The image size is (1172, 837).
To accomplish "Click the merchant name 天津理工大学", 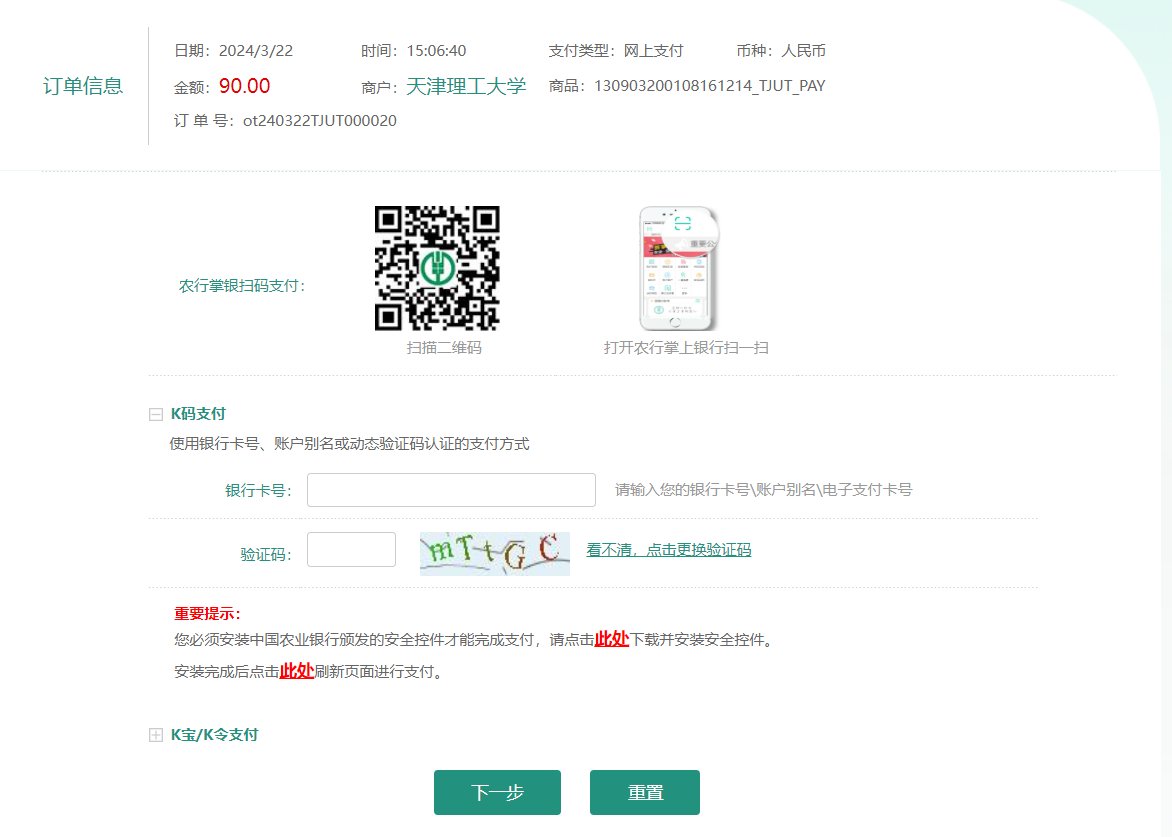I will (465, 86).
